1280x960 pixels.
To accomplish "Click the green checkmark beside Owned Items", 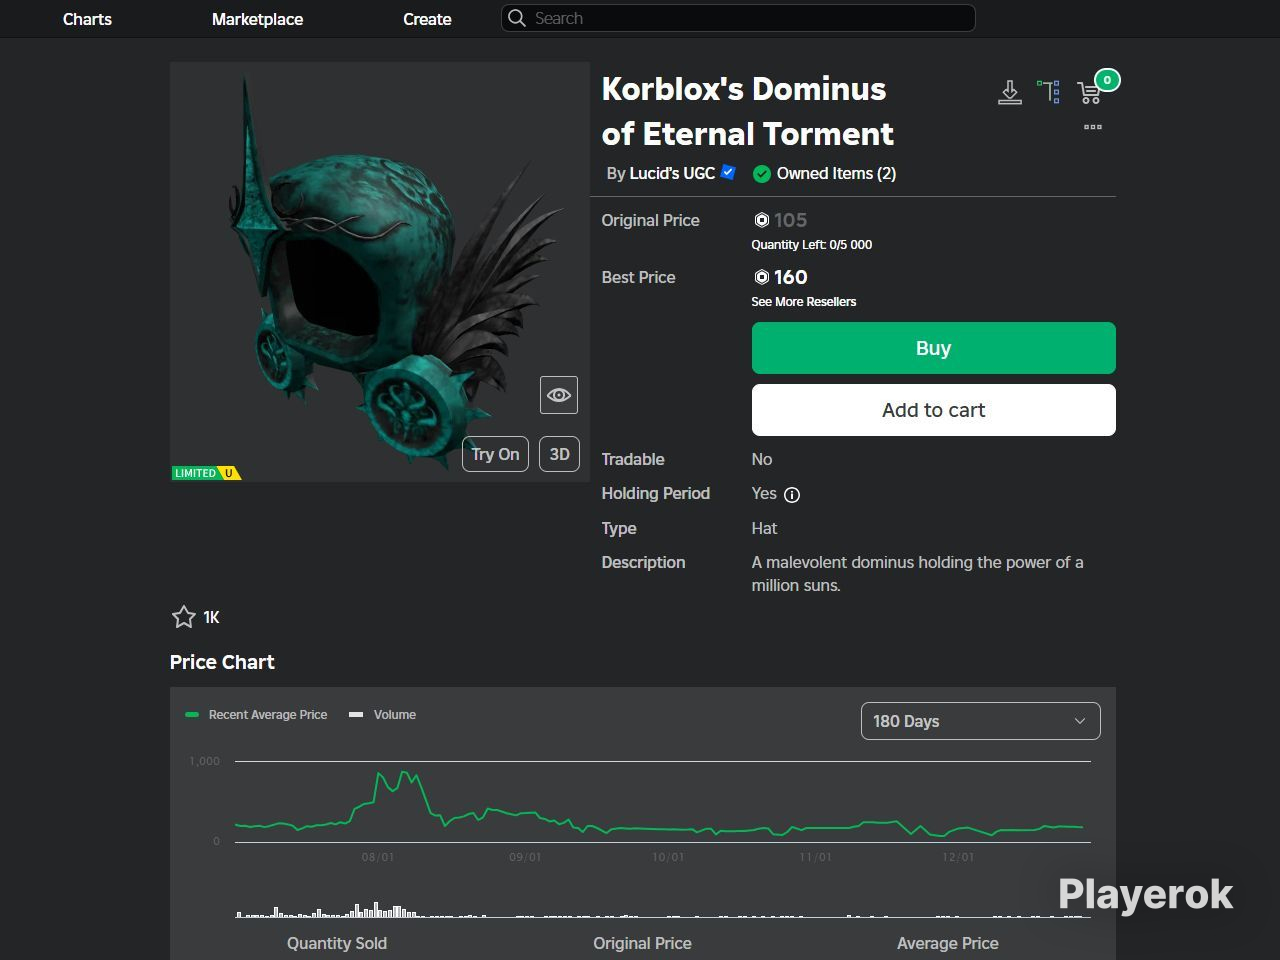I will [x=762, y=174].
